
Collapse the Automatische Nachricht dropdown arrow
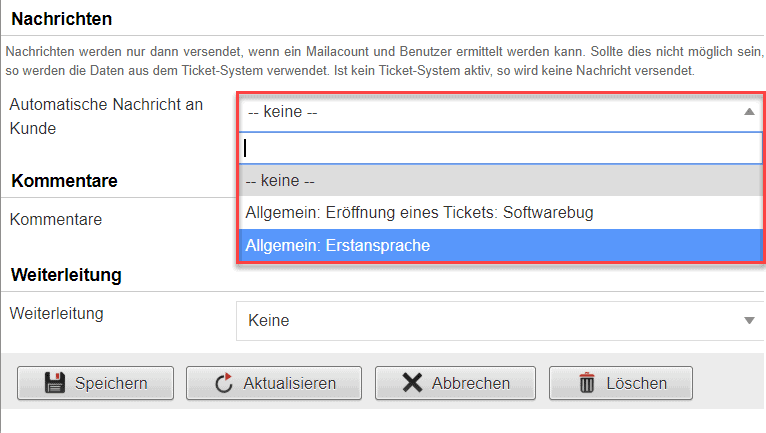[749, 113]
